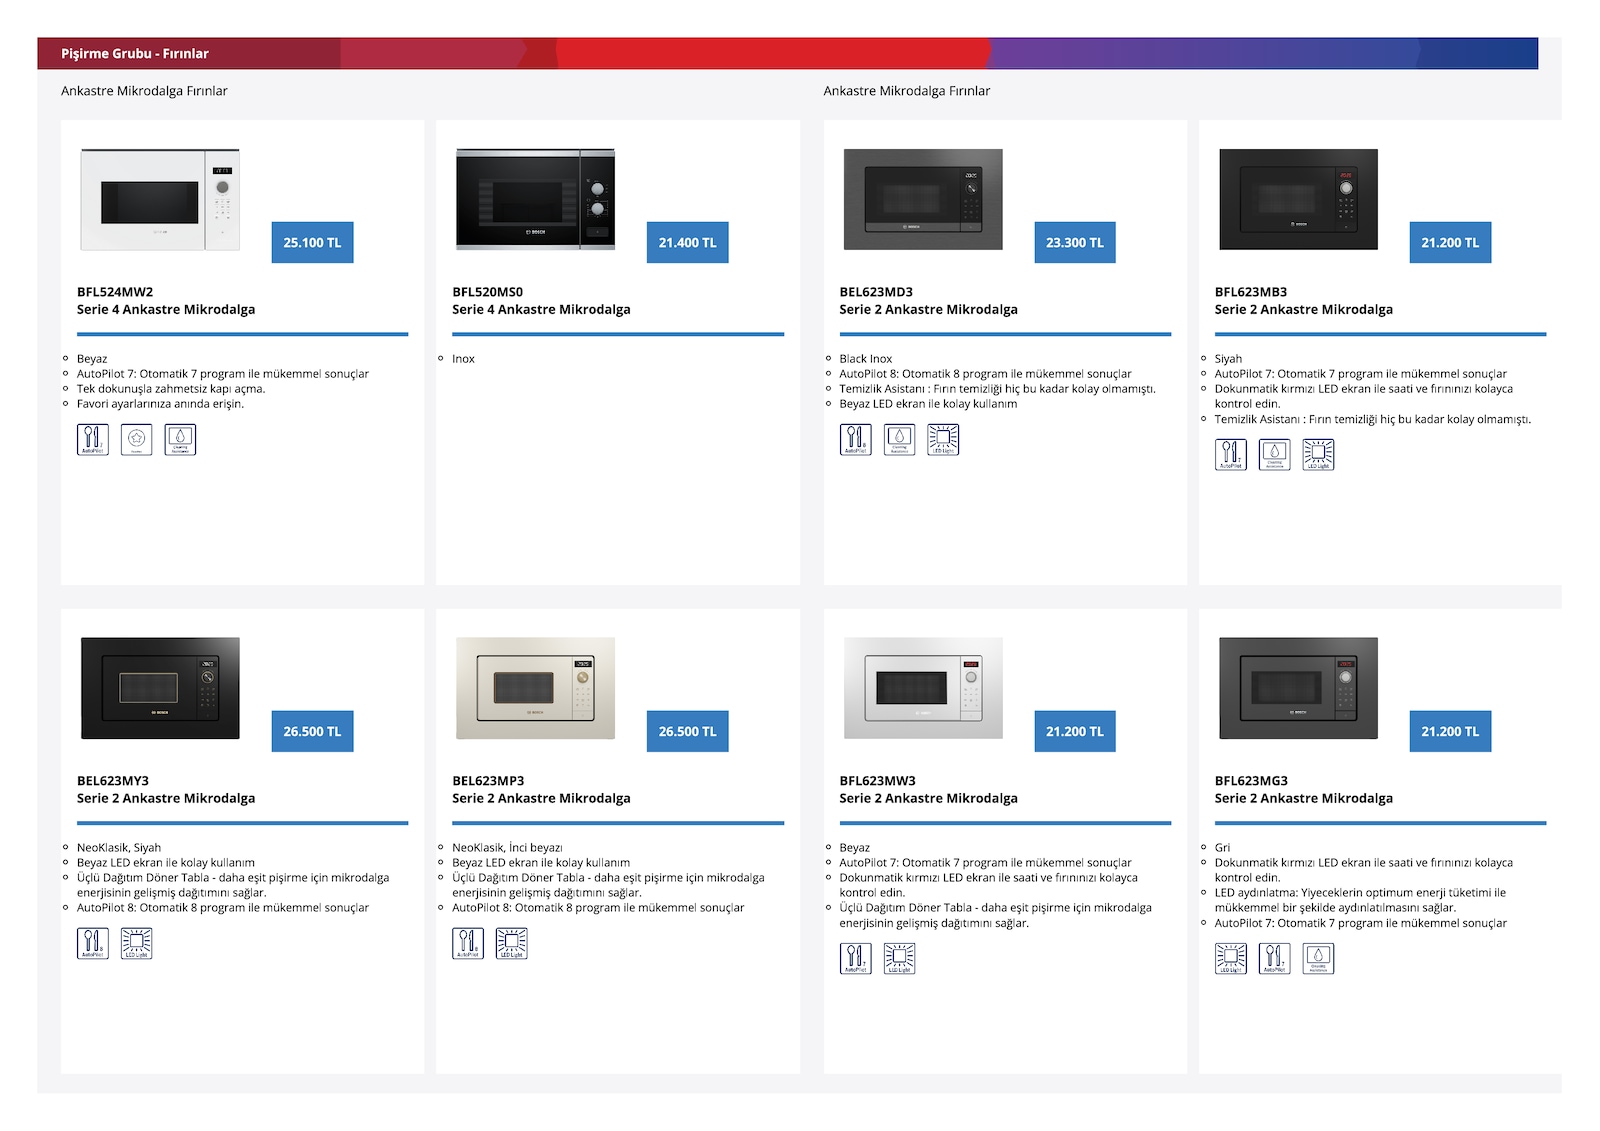Select the model name 'BEL623MP3'

[488, 781]
